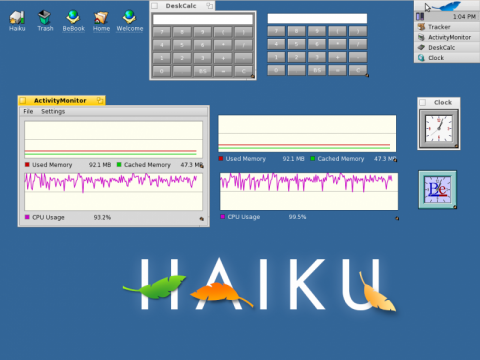Click the desktop CPU graph replicant's handle

coord(397,218)
